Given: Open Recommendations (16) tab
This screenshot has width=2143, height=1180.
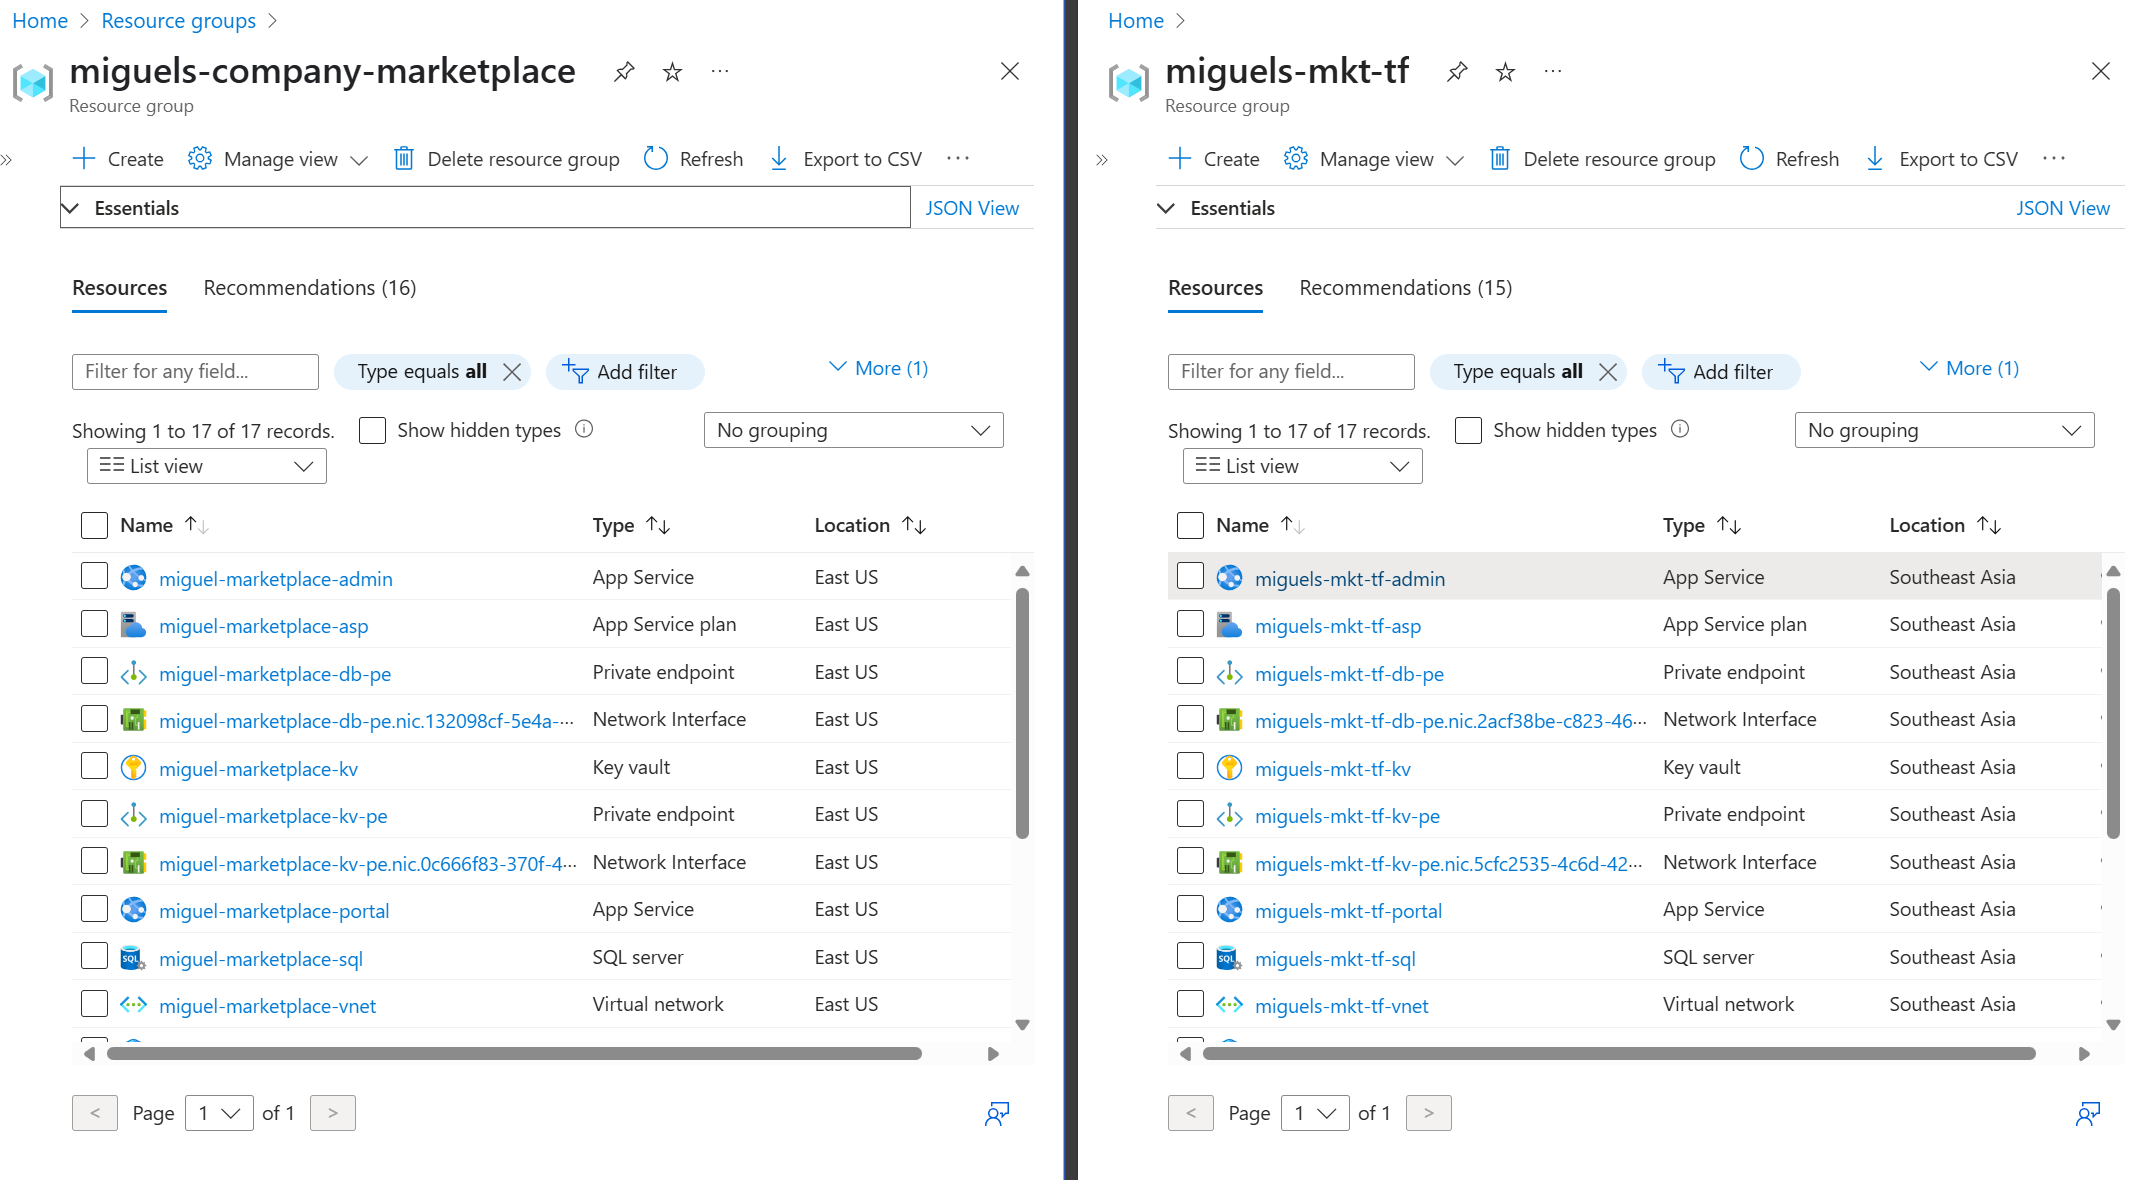Looking at the screenshot, I should tap(310, 288).
